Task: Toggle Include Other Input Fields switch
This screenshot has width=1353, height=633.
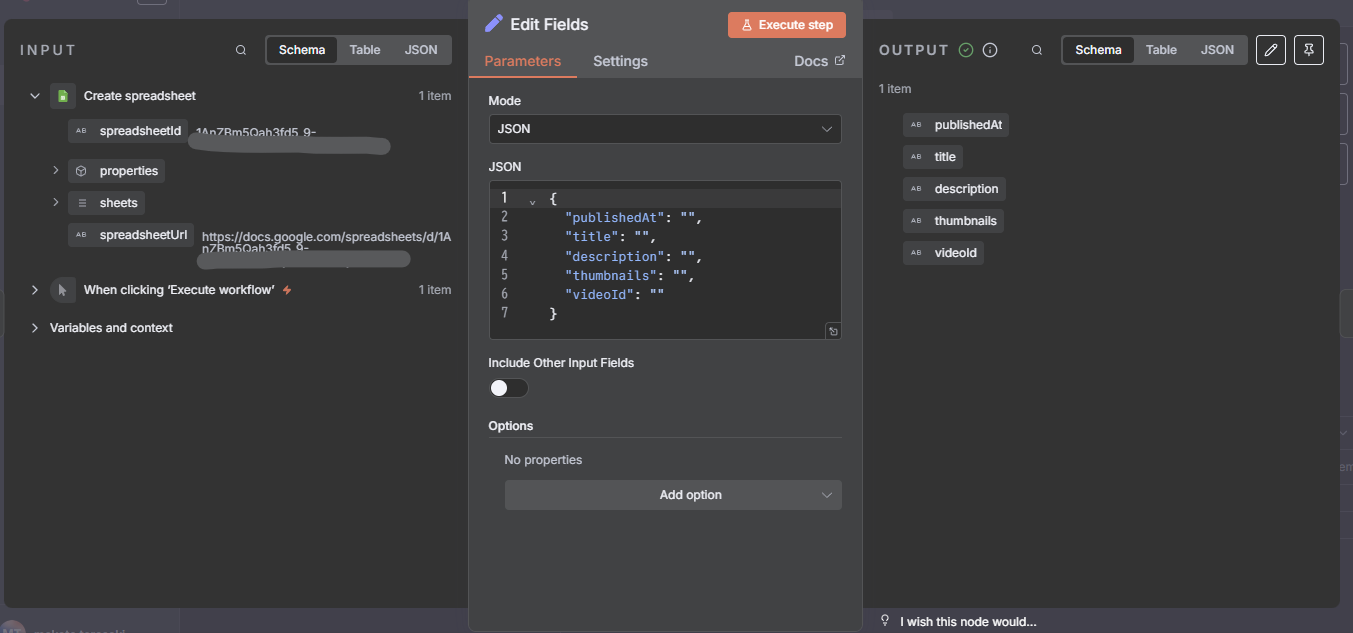Action: (508, 388)
